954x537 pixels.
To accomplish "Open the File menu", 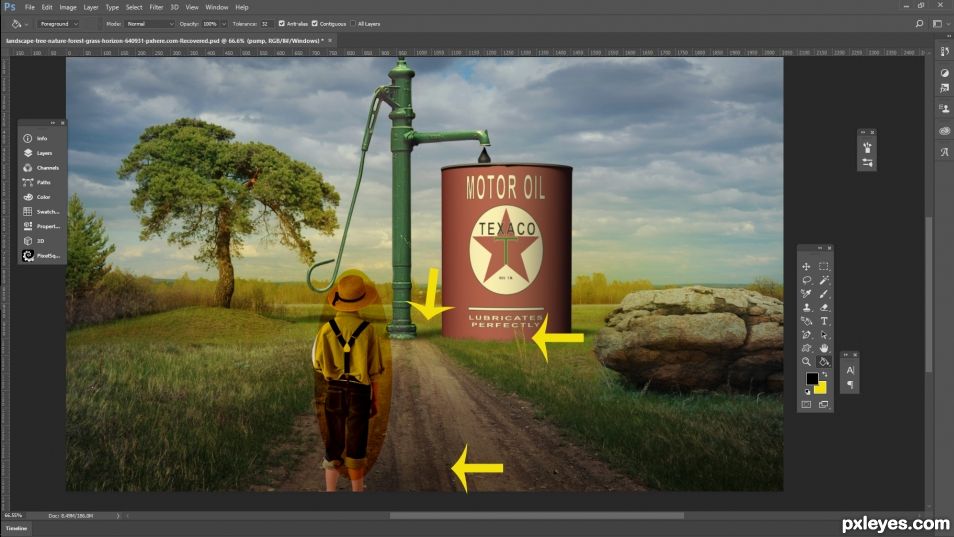I will pyautogui.click(x=30, y=7).
